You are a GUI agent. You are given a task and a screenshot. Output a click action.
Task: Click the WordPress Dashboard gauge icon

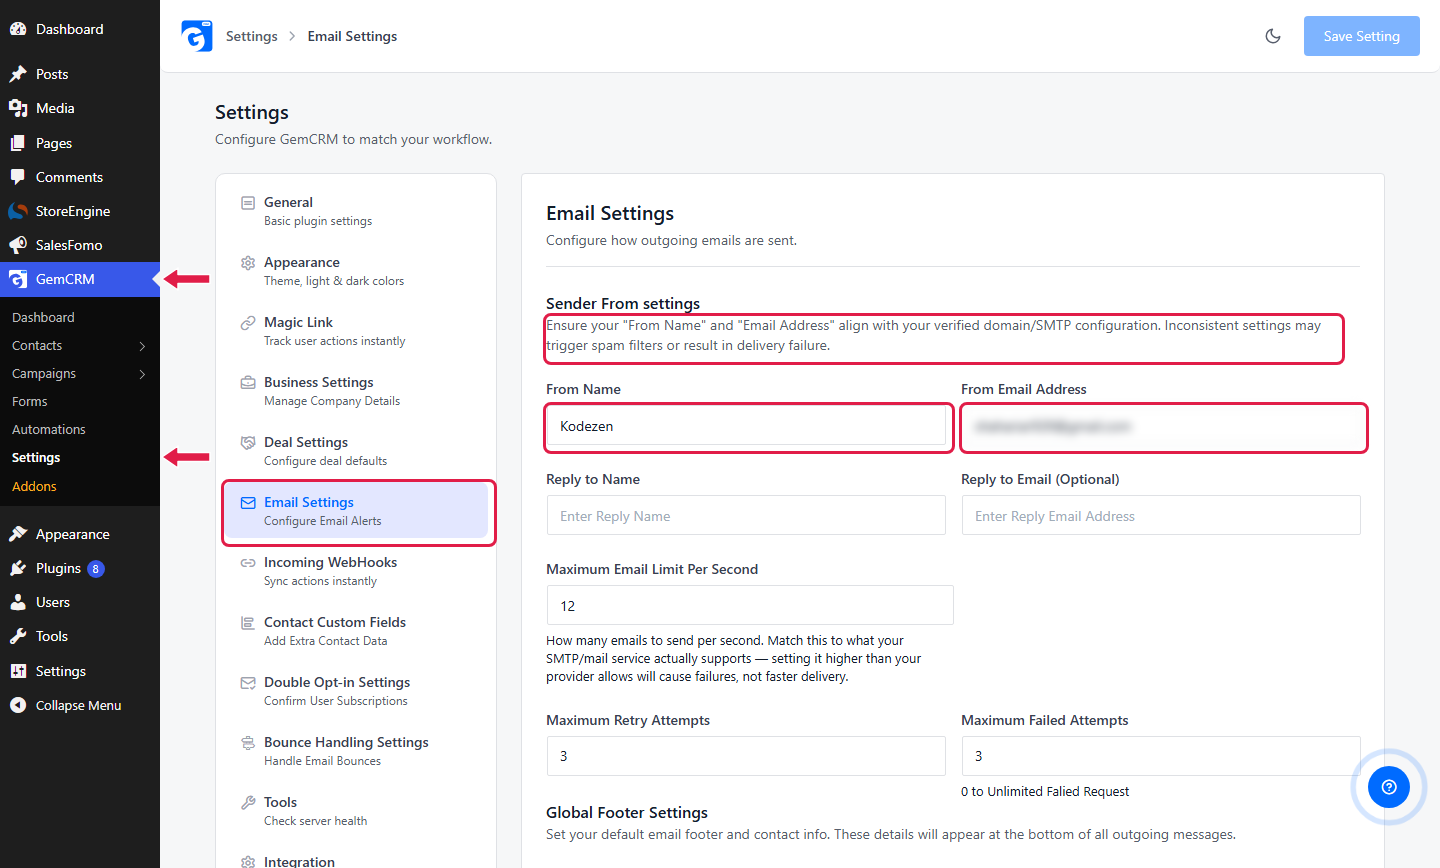point(18,29)
